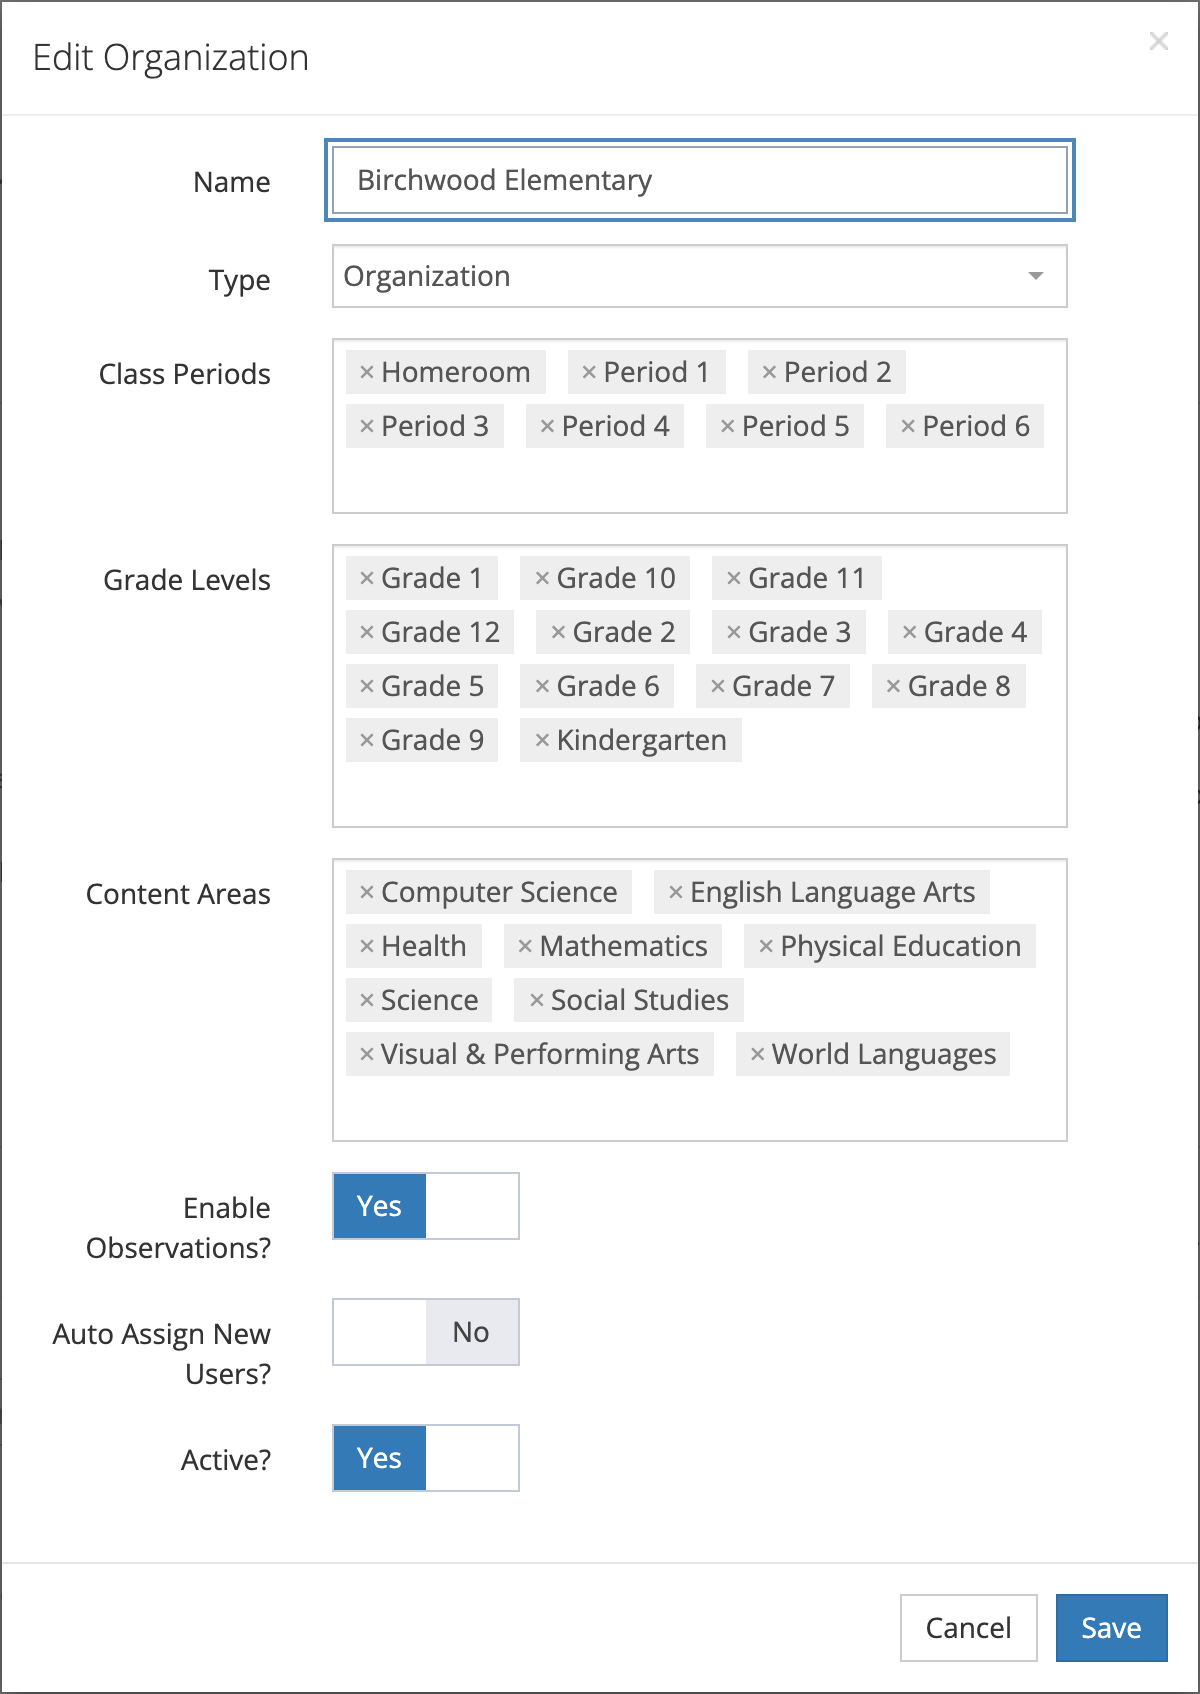The height and width of the screenshot is (1694, 1200).
Task: Remove the Grade 10 tag
Action: coord(542,579)
